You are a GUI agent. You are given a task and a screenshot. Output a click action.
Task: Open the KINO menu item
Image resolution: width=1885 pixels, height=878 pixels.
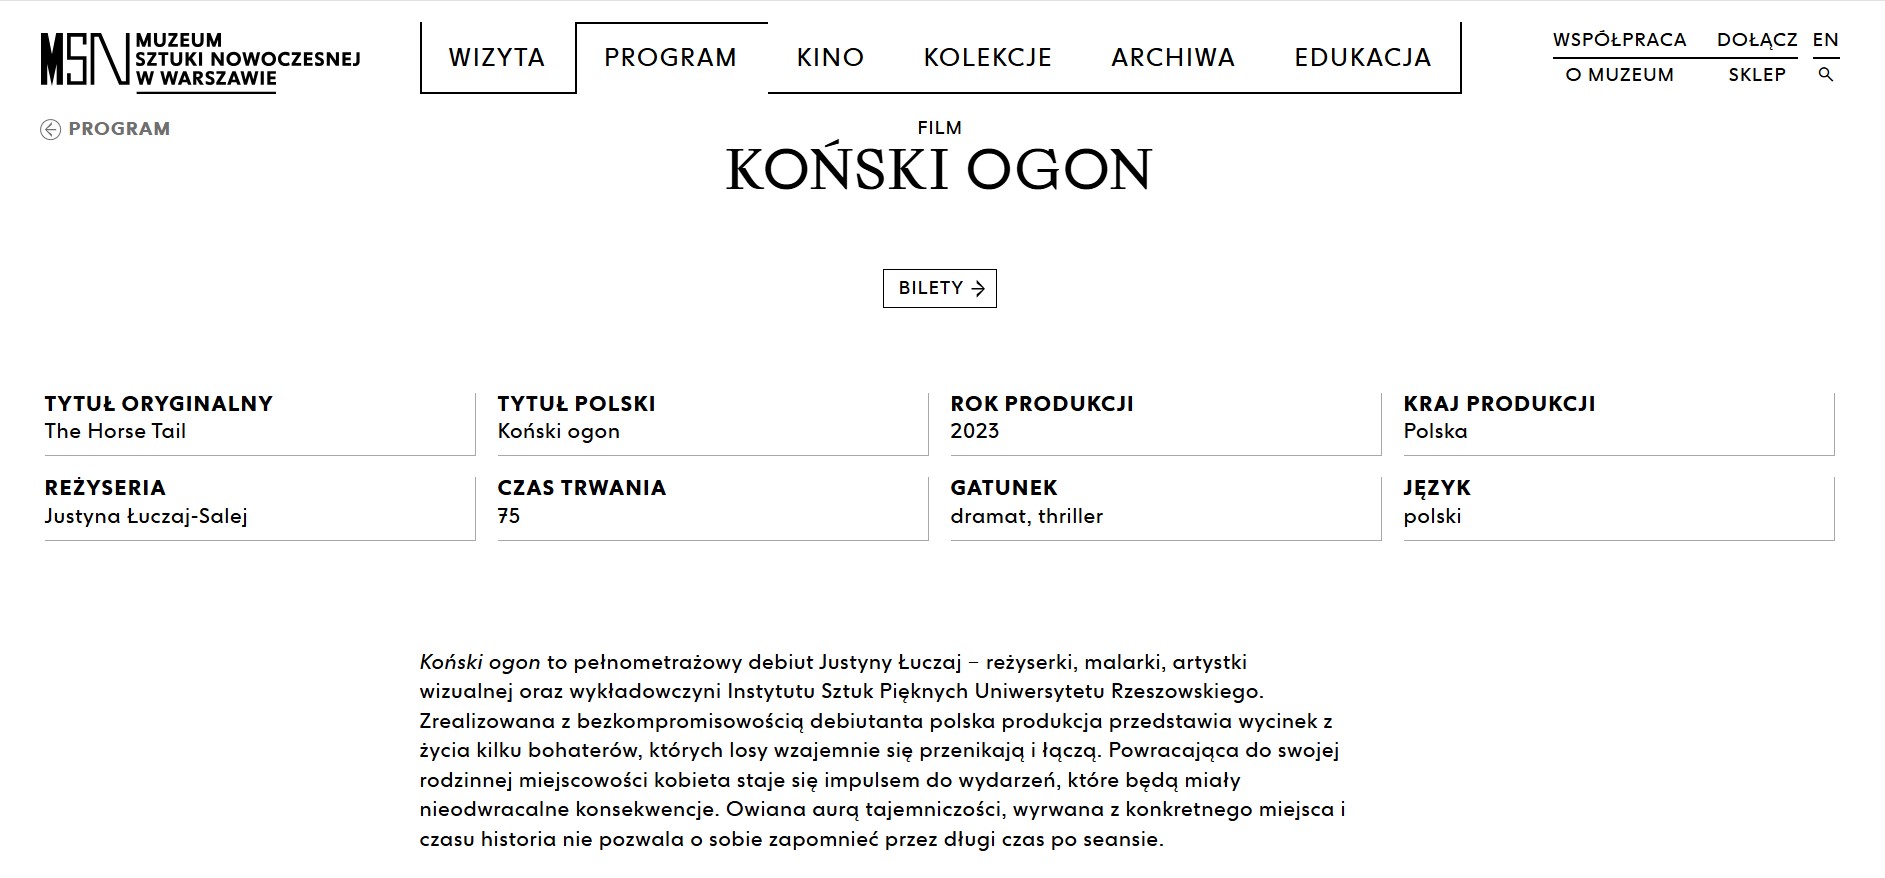(830, 58)
